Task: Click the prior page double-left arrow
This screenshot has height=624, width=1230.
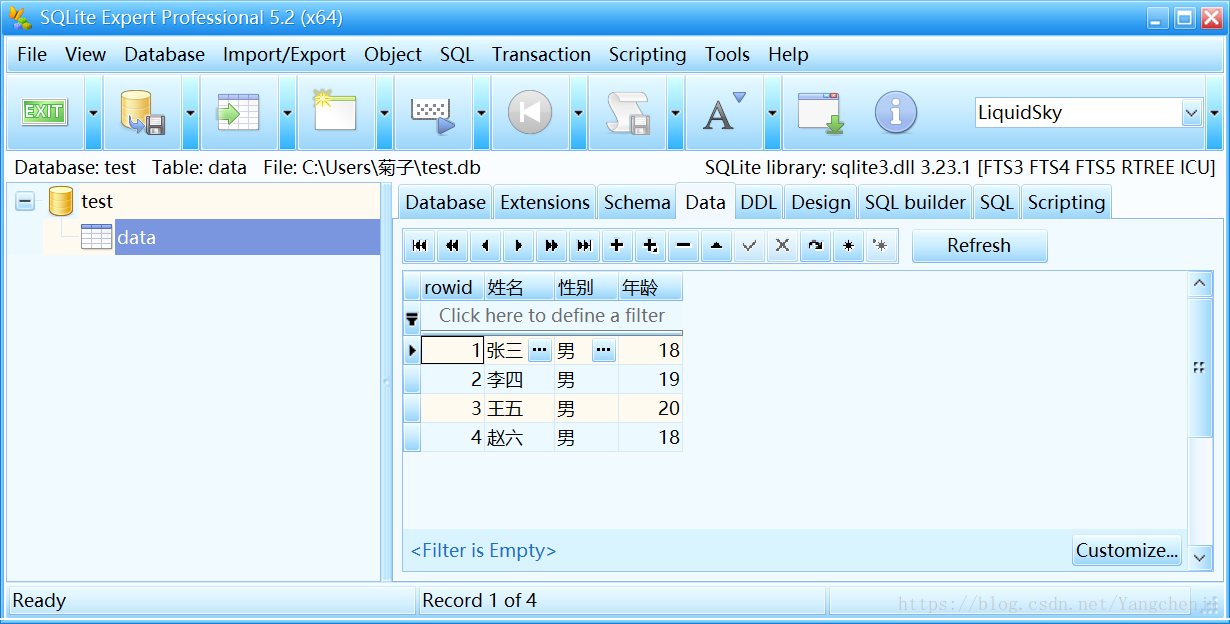Action: click(453, 245)
